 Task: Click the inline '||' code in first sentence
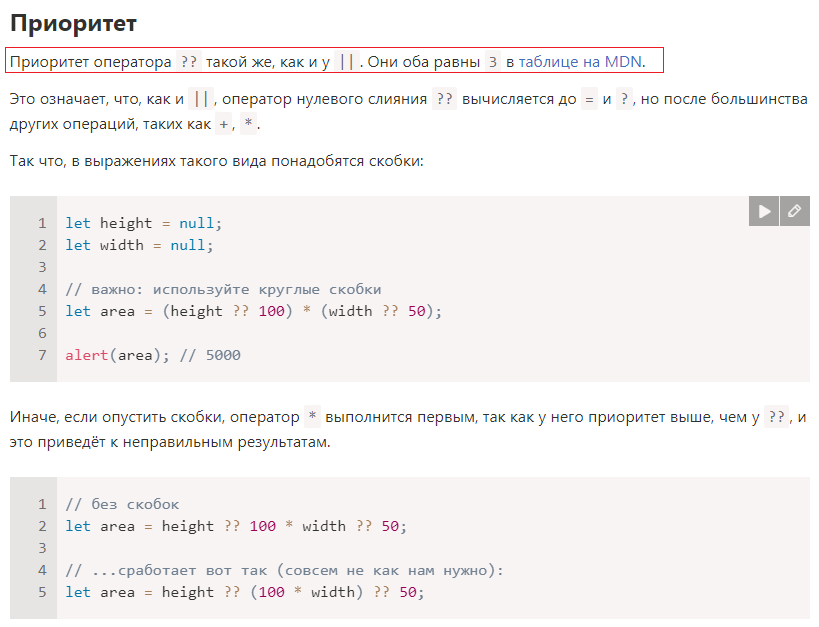[x=346, y=62]
